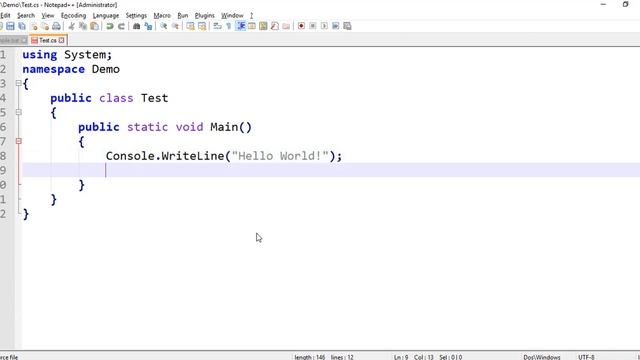Open the Encoding menu

click(x=73, y=16)
